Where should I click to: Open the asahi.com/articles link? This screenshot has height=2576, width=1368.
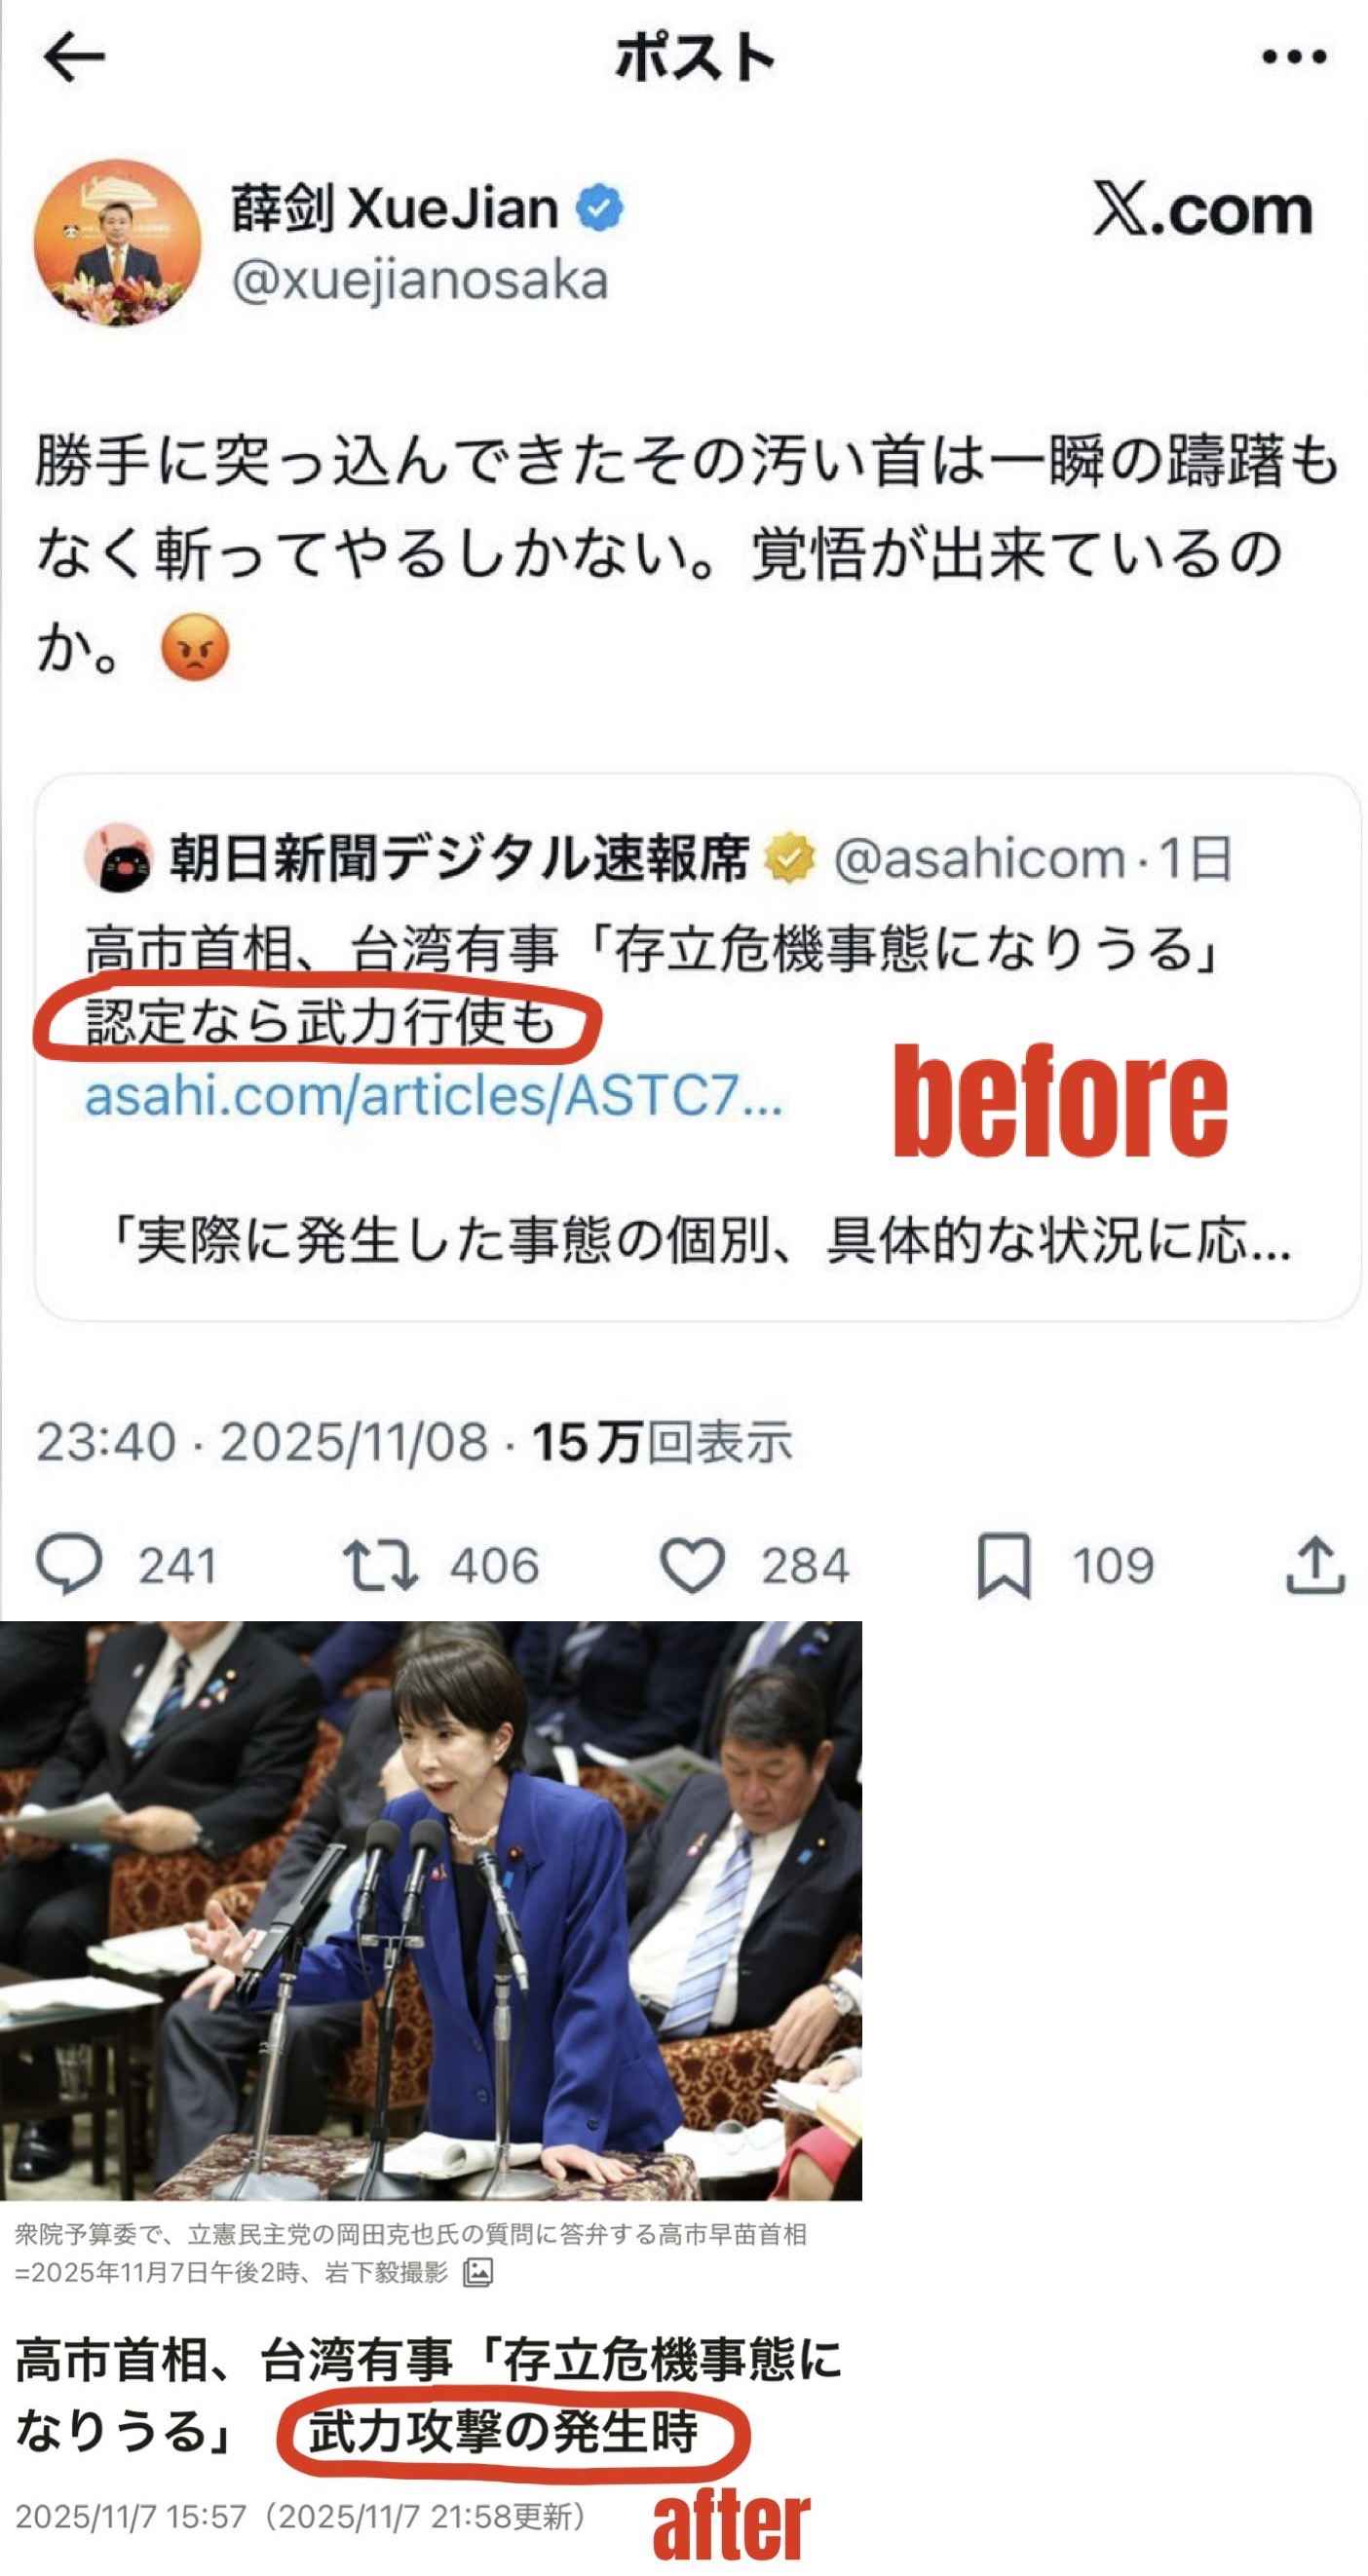(433, 1096)
